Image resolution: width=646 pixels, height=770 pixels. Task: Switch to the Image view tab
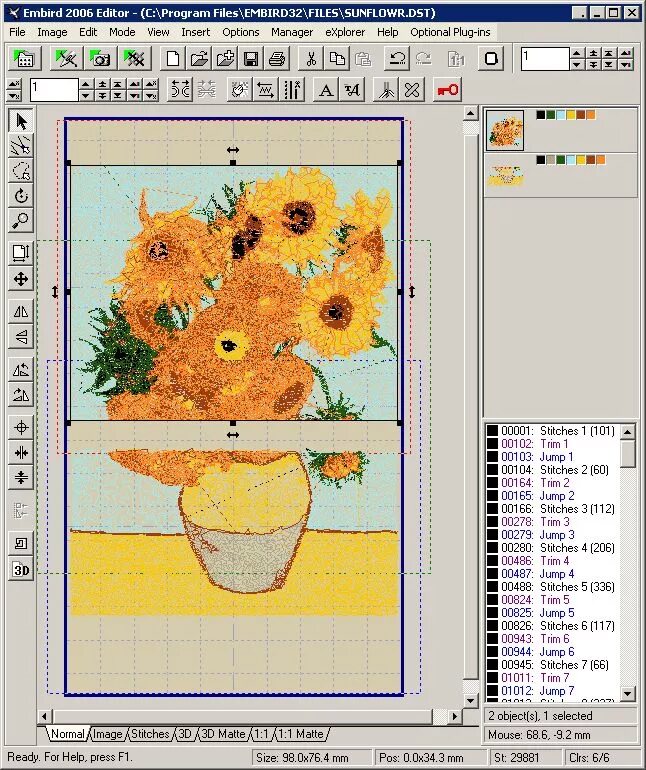[108, 734]
